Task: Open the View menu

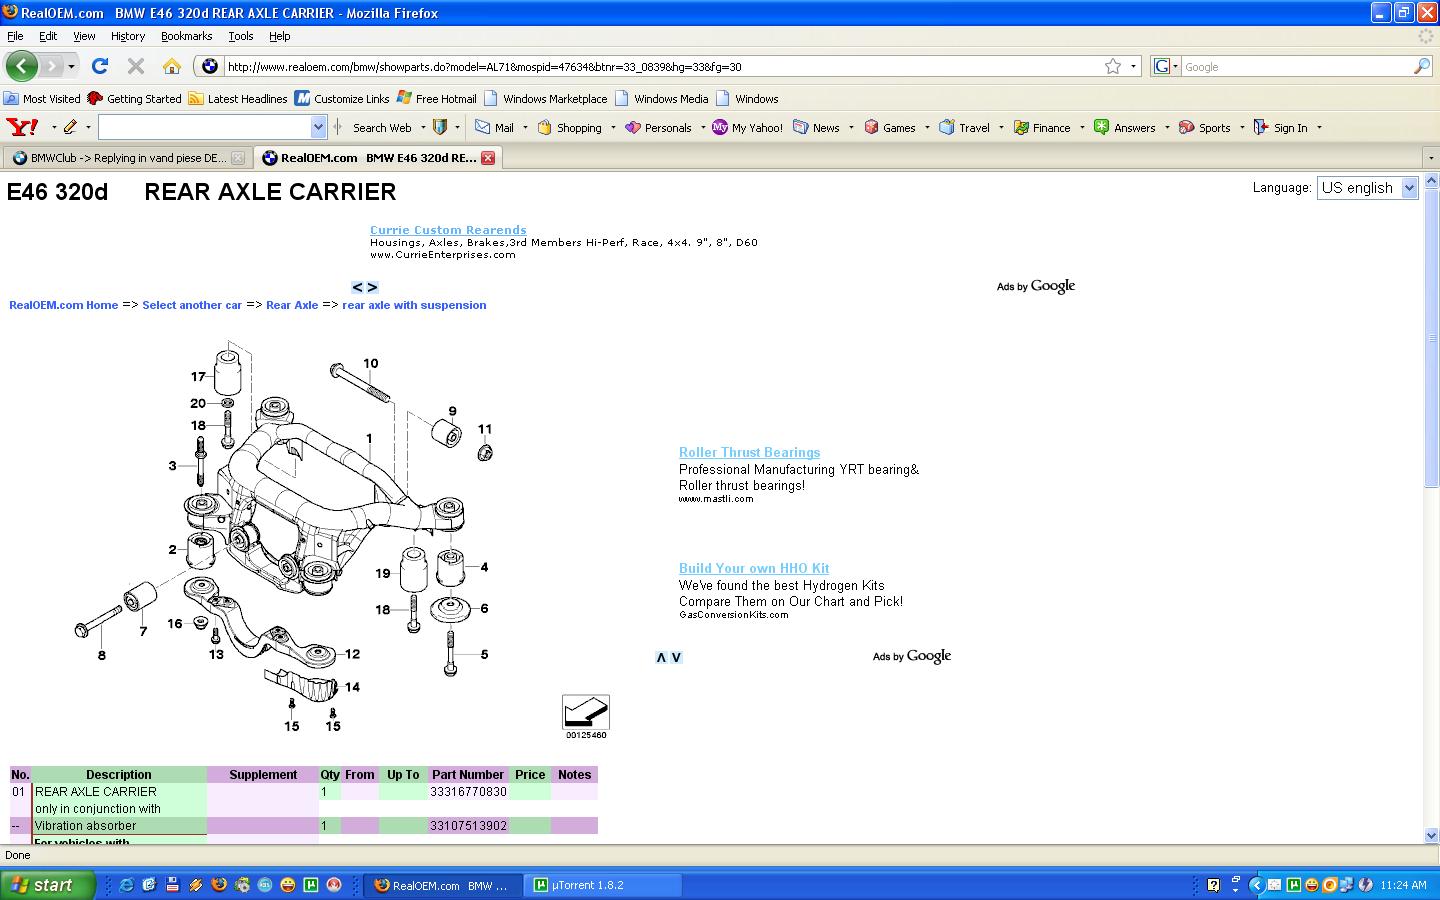Action: pos(84,36)
